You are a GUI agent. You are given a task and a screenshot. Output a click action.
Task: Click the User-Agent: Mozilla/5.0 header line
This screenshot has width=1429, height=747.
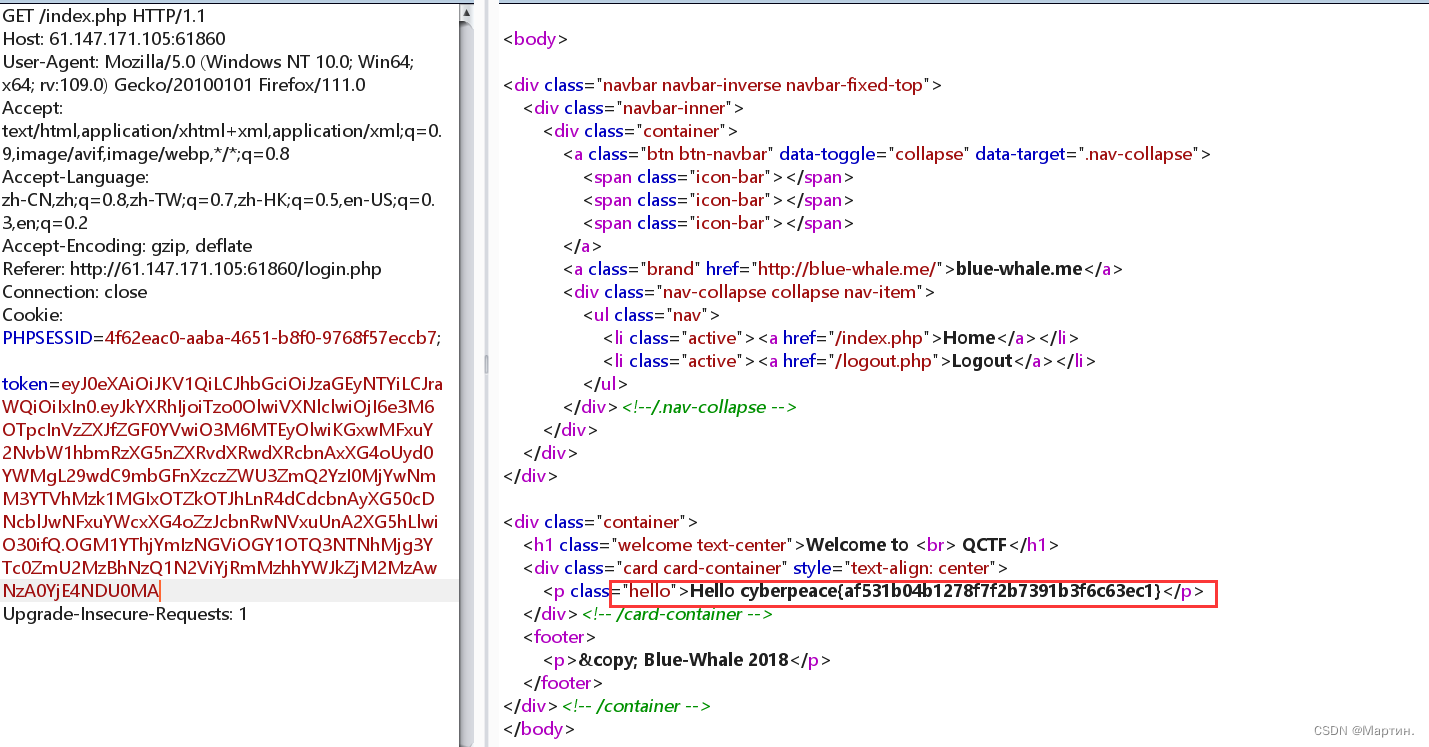coord(208,62)
